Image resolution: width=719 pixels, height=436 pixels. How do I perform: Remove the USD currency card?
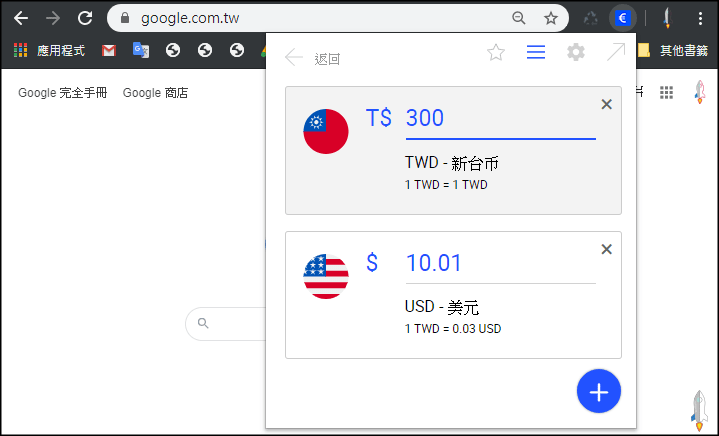point(606,249)
